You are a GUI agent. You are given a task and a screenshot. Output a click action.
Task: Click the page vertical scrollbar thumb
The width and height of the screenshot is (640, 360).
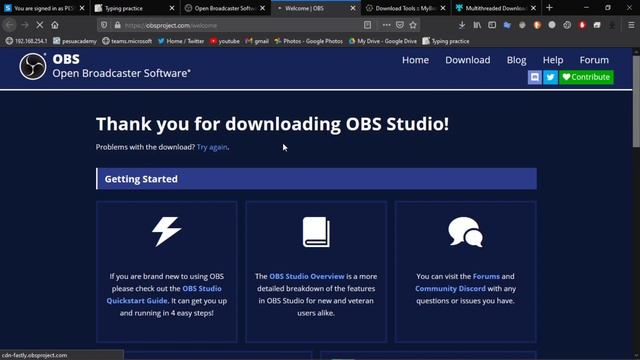click(636, 101)
